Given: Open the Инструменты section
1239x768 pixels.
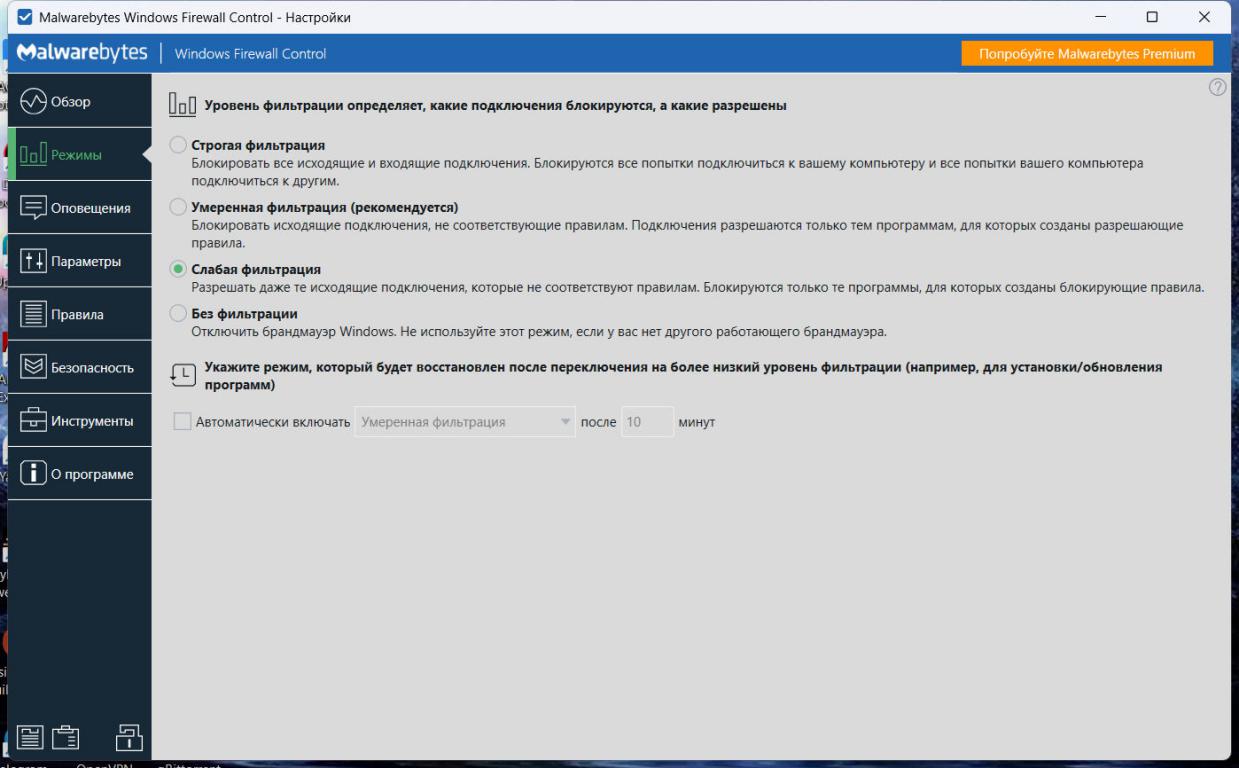Looking at the screenshot, I should (x=79, y=420).
